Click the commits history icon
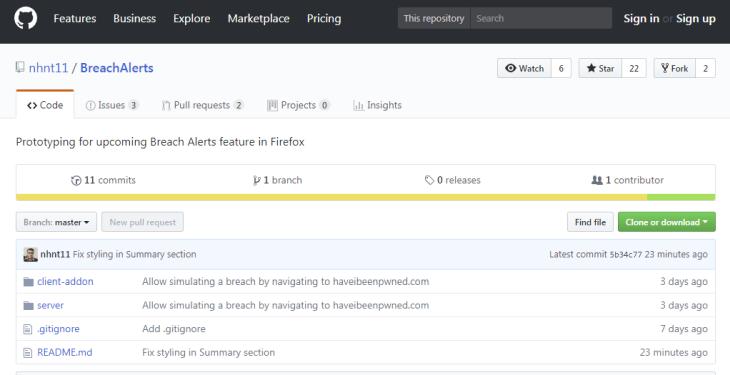This screenshot has width=730, height=375. coord(76,180)
